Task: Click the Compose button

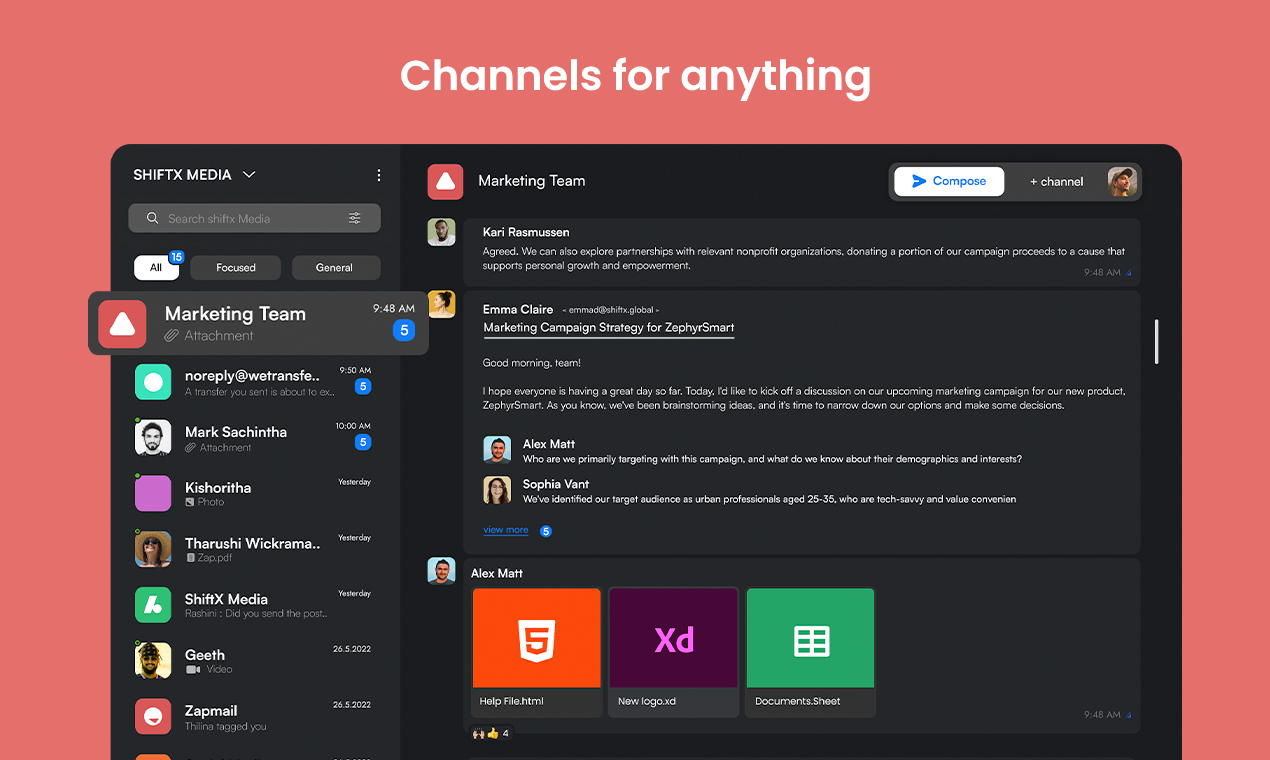Action: click(x=948, y=181)
